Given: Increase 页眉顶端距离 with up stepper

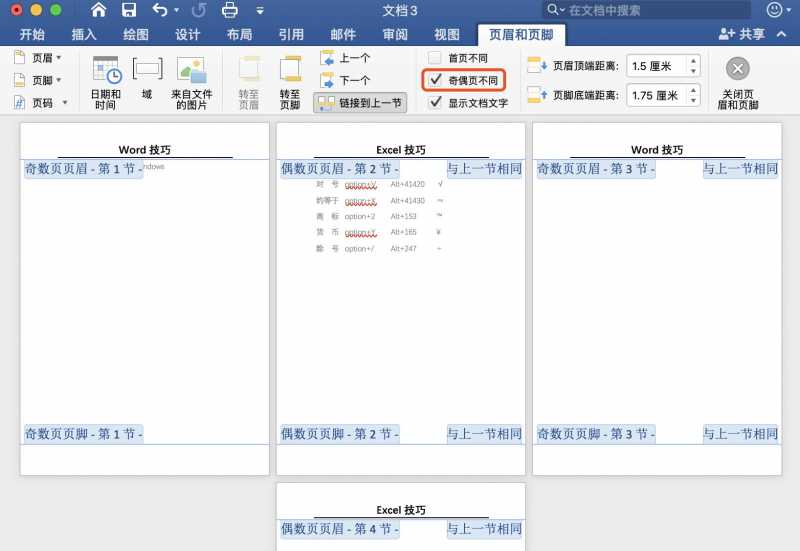Looking at the screenshot, I should [x=693, y=61].
